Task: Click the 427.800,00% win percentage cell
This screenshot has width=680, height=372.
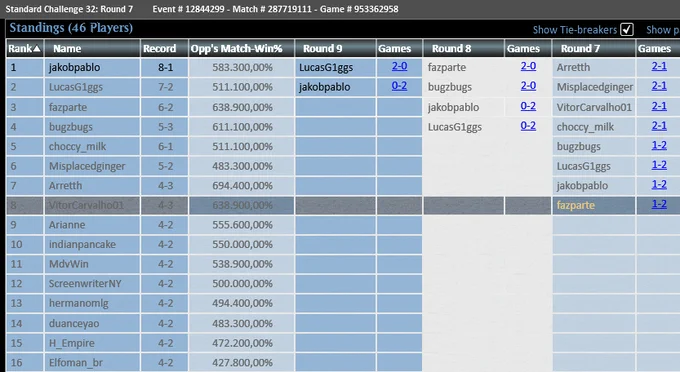Action: tap(242, 362)
